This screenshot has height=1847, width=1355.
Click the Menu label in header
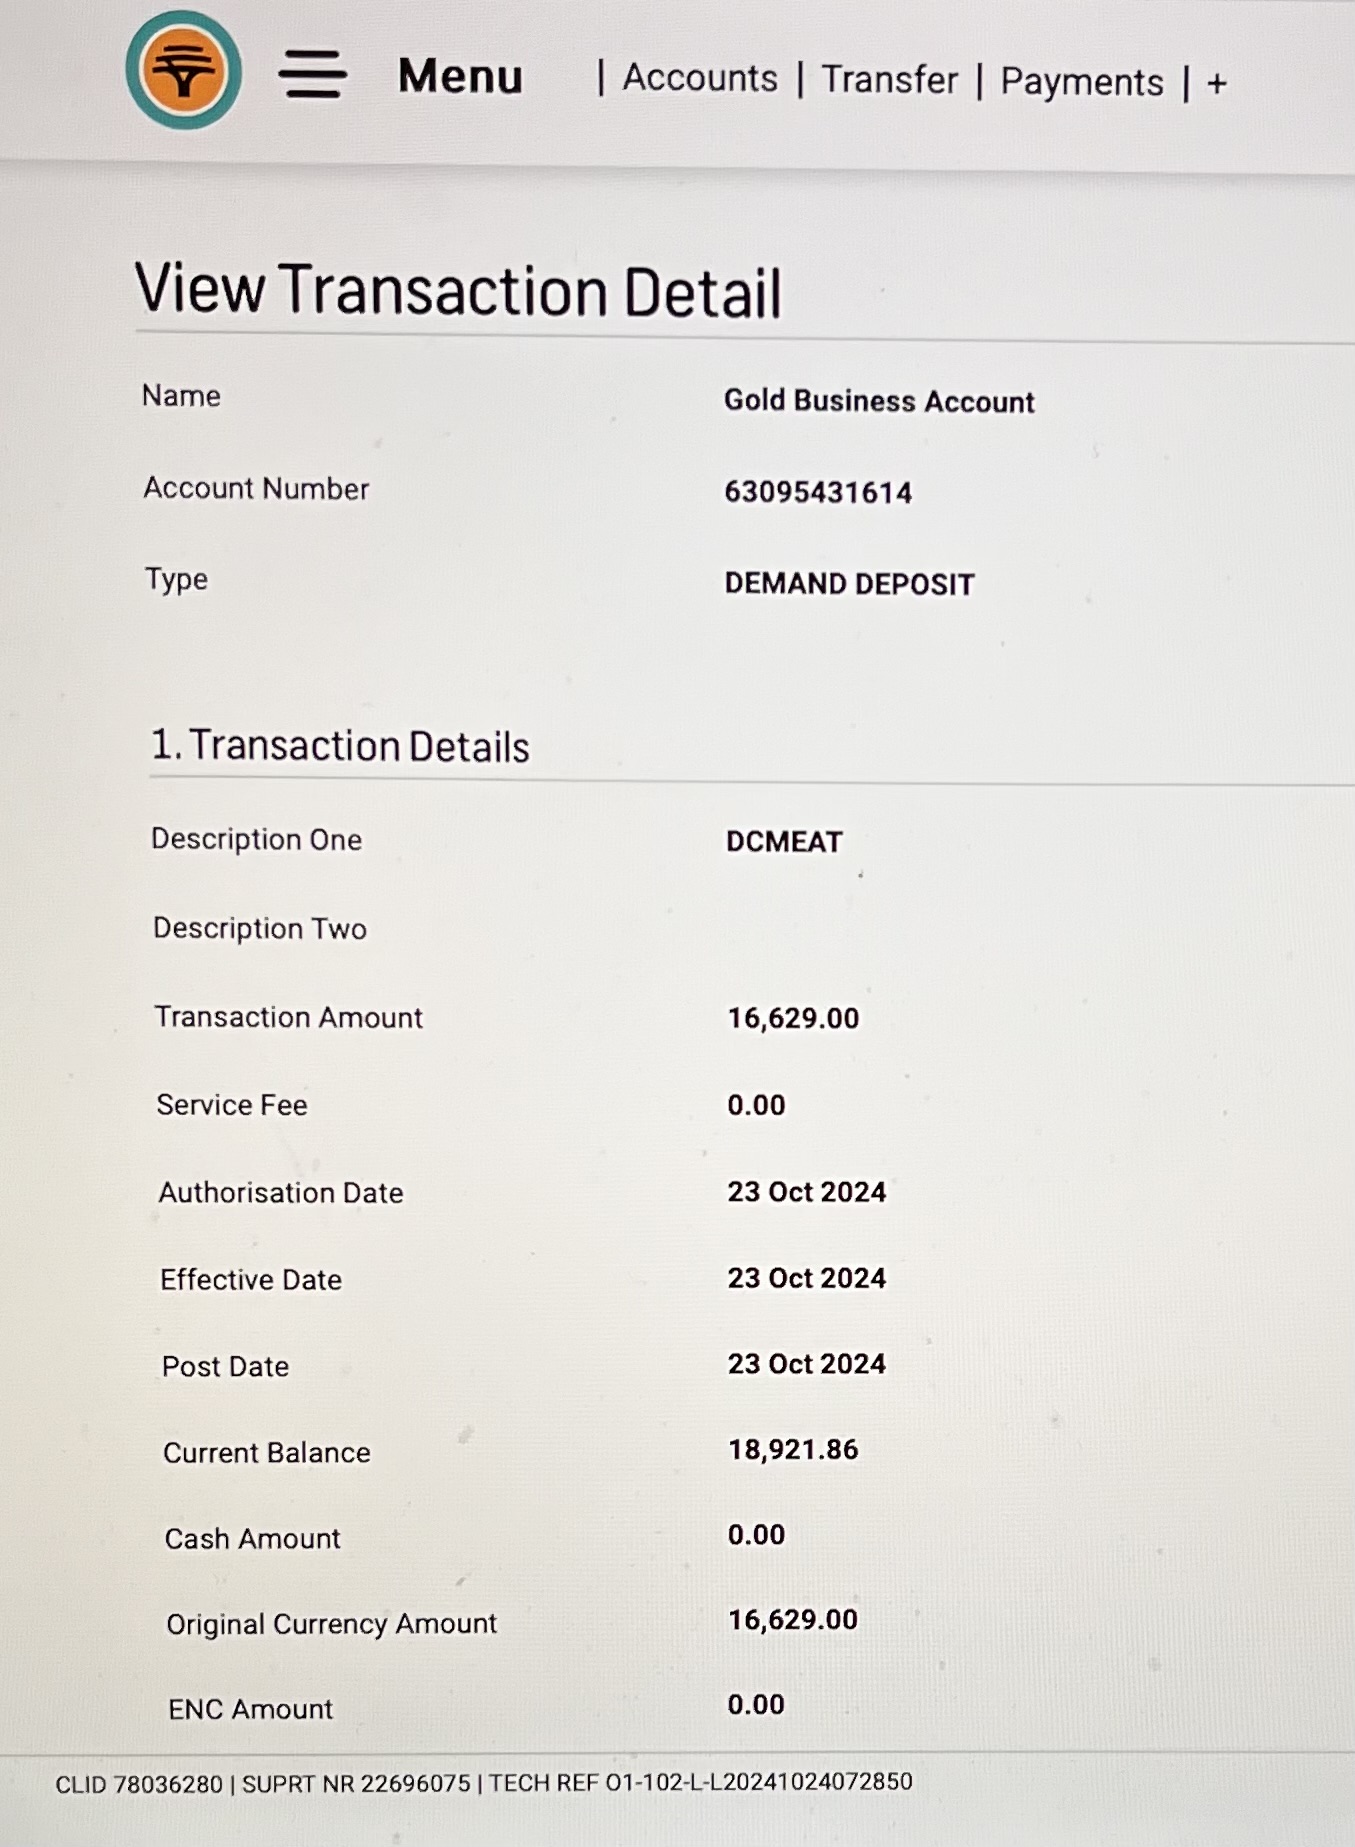460,76
